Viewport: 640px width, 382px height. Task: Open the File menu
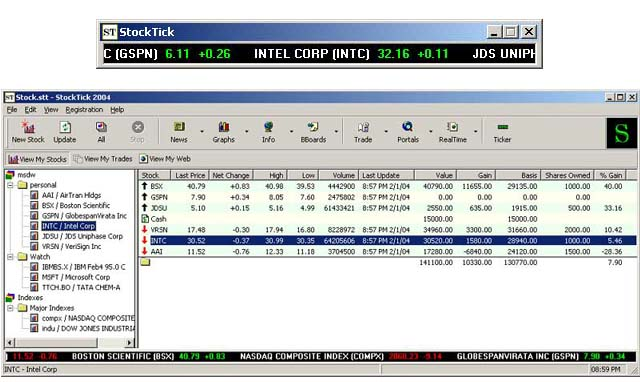(12, 109)
